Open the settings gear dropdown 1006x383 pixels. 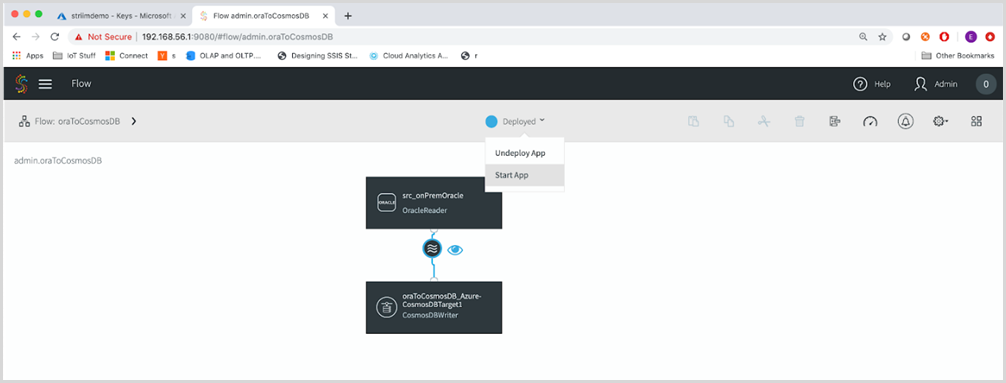point(941,121)
